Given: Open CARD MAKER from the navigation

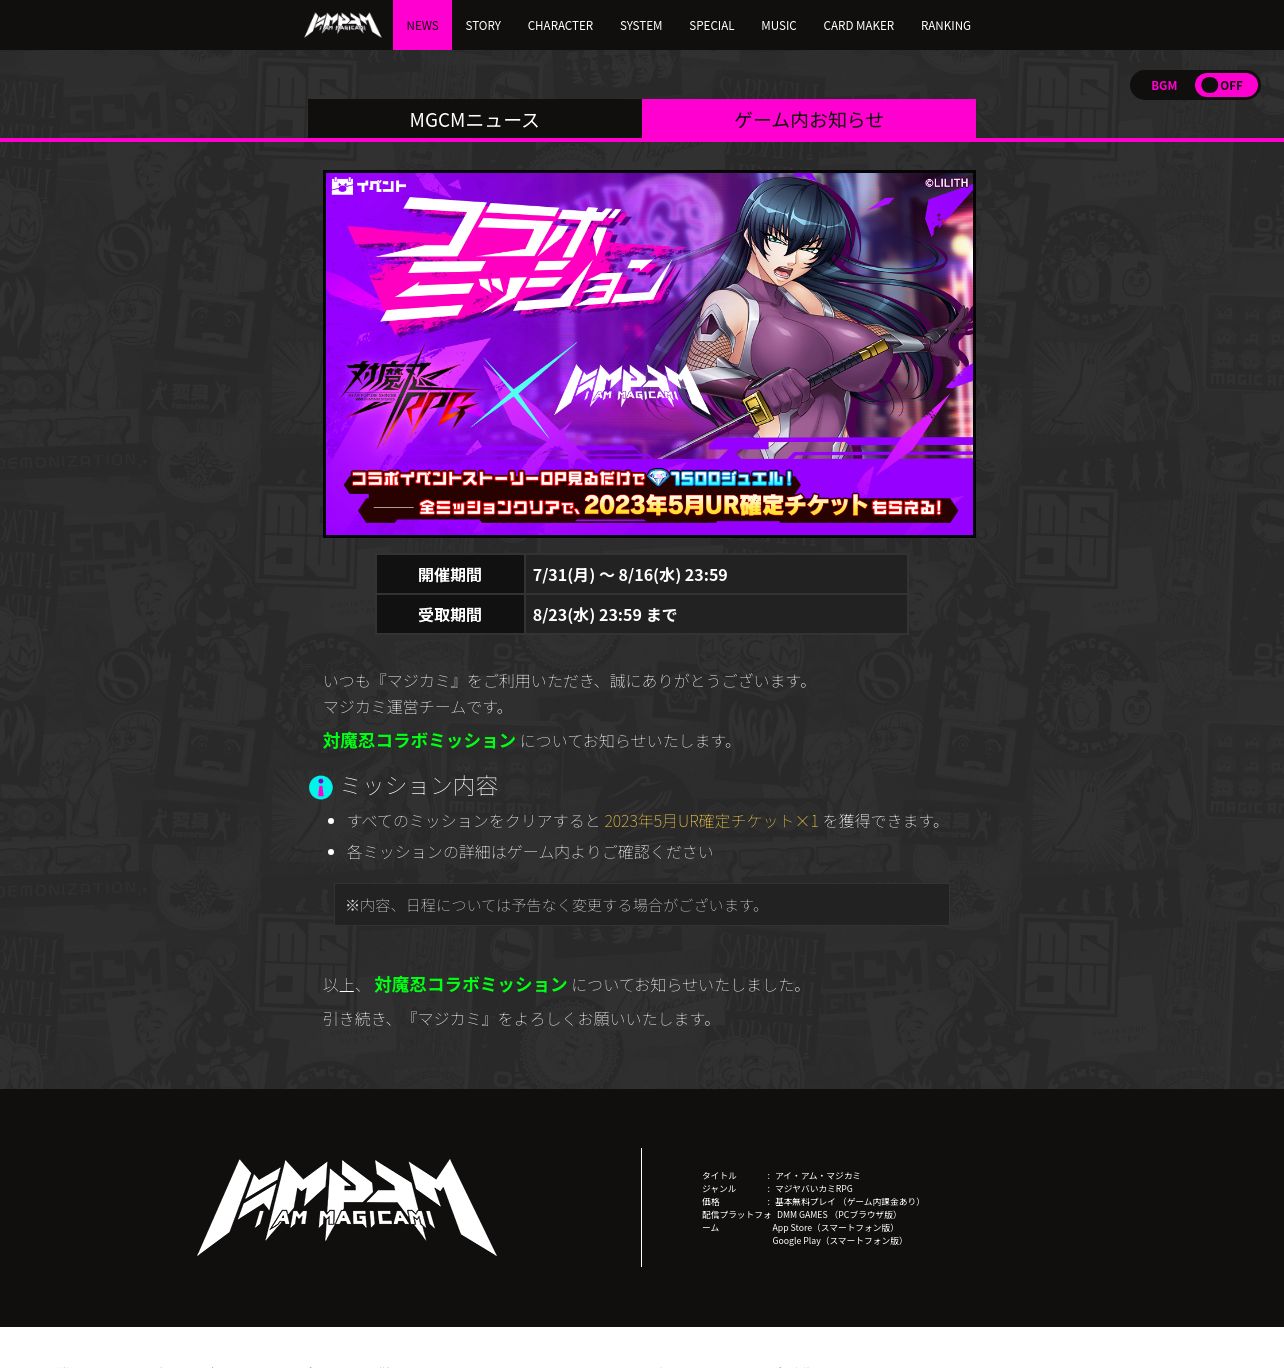Looking at the screenshot, I should pos(859,25).
